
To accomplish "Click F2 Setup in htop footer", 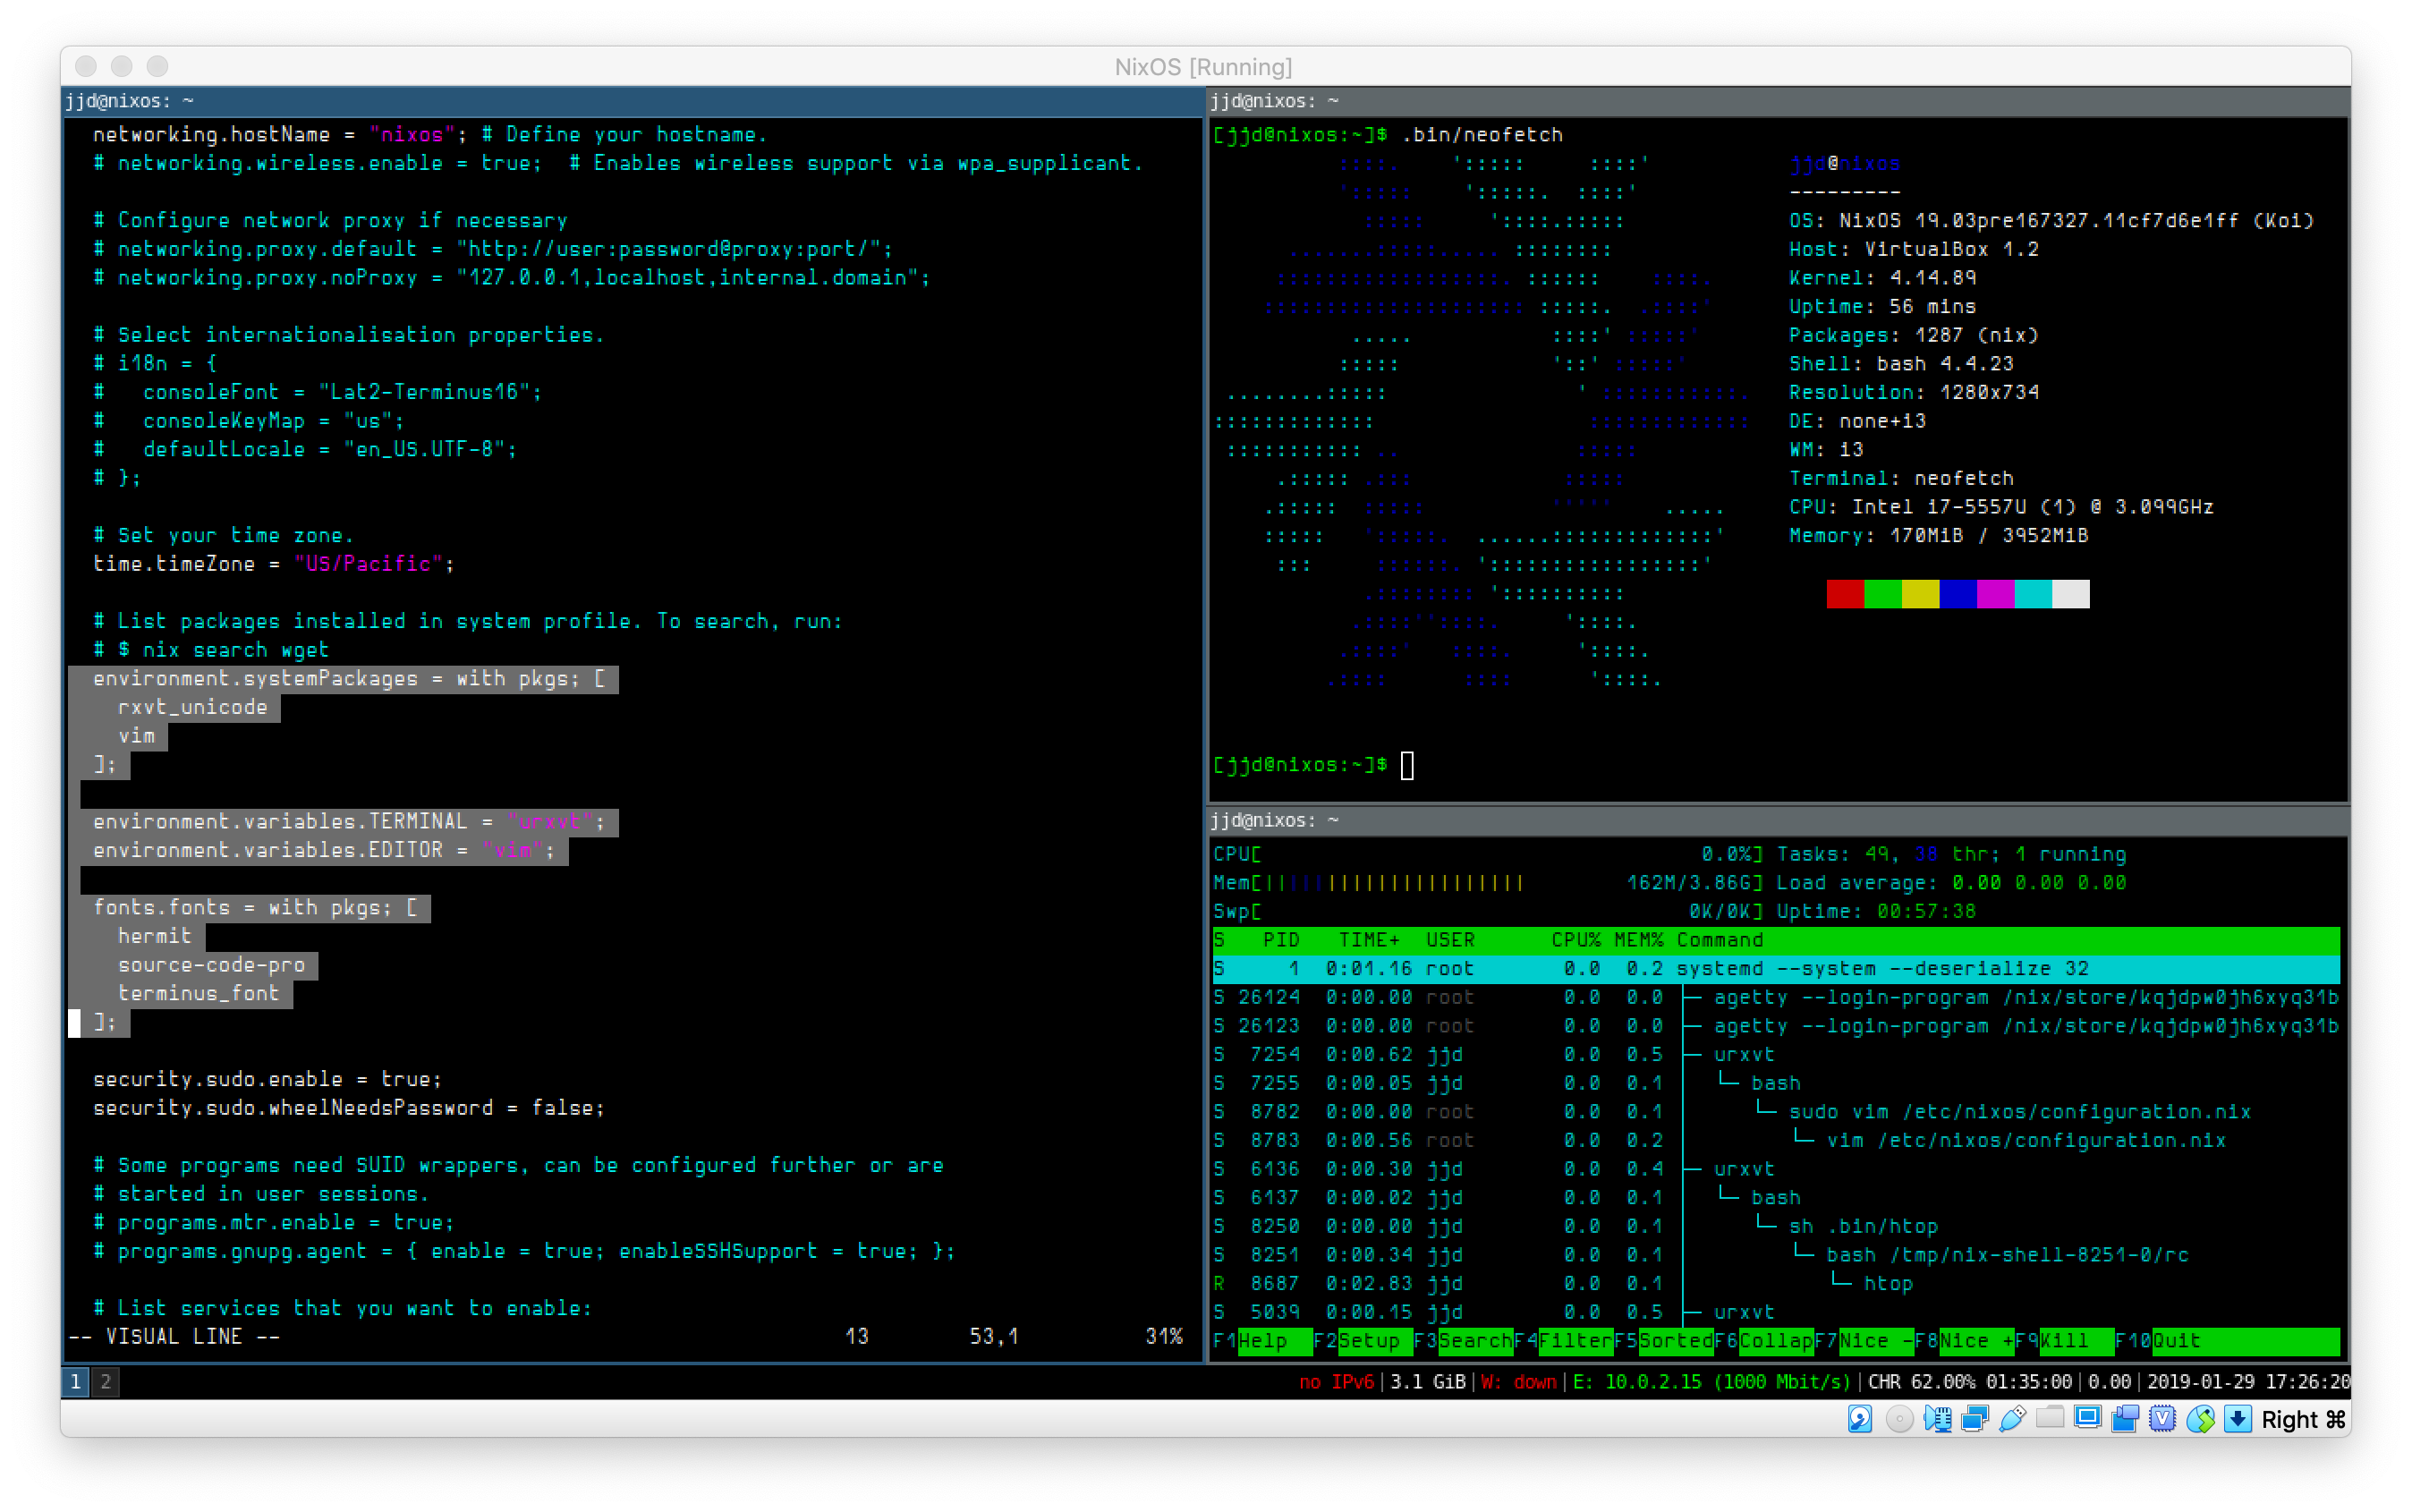I will [x=1368, y=1340].
